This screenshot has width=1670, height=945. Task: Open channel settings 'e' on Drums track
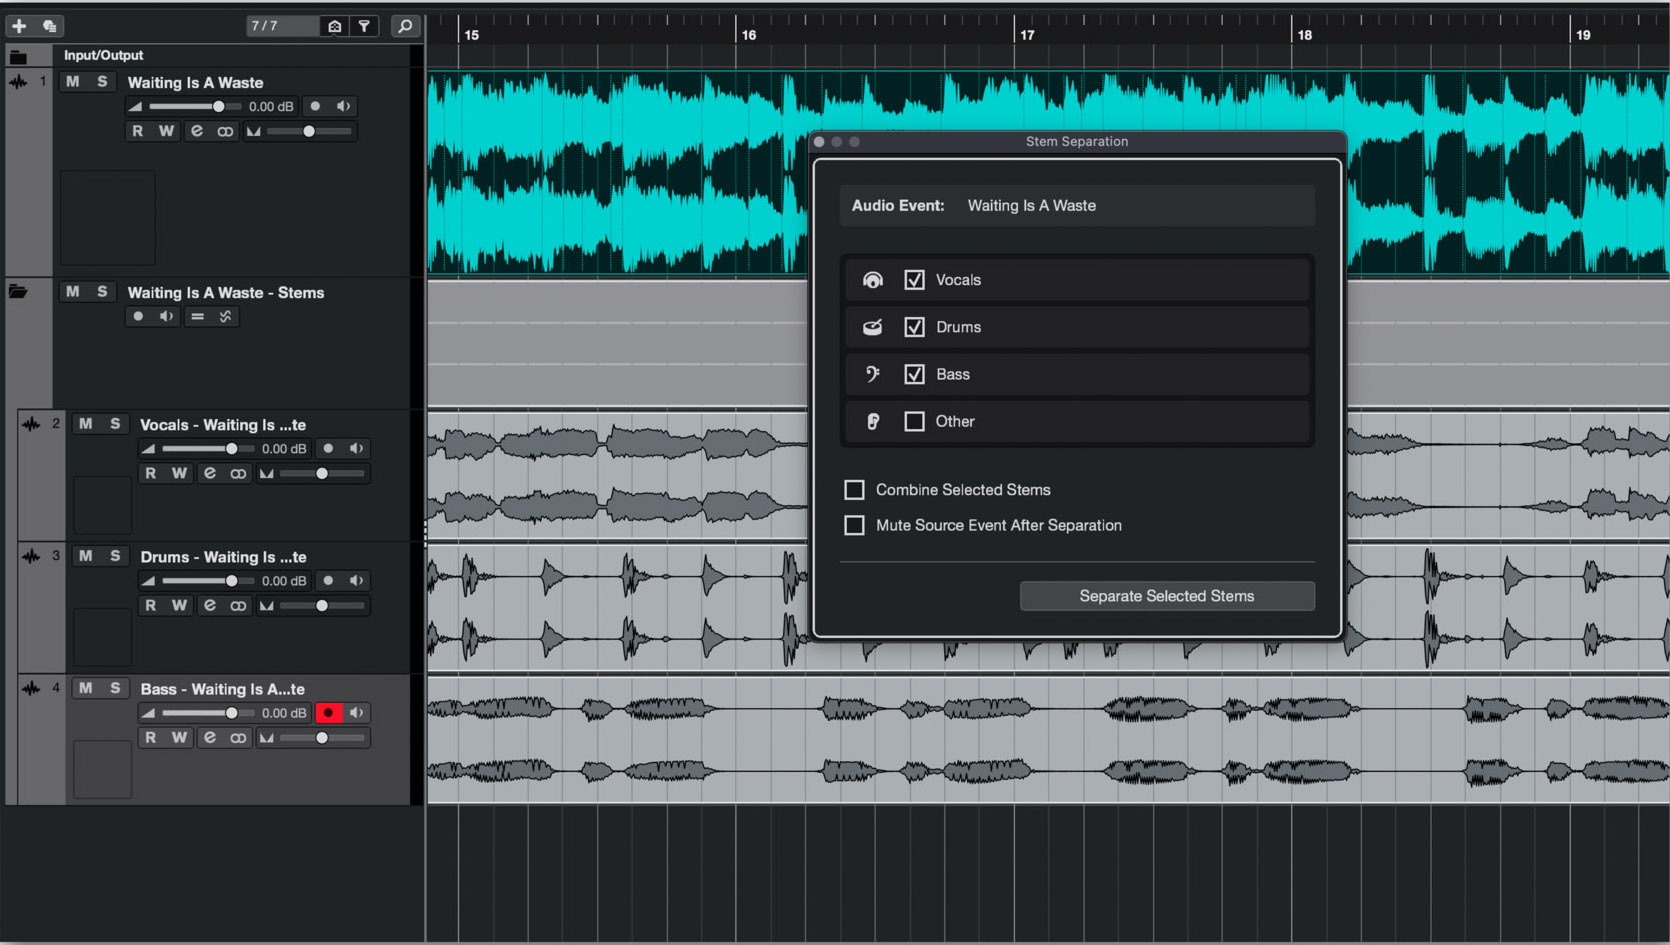[x=210, y=605]
